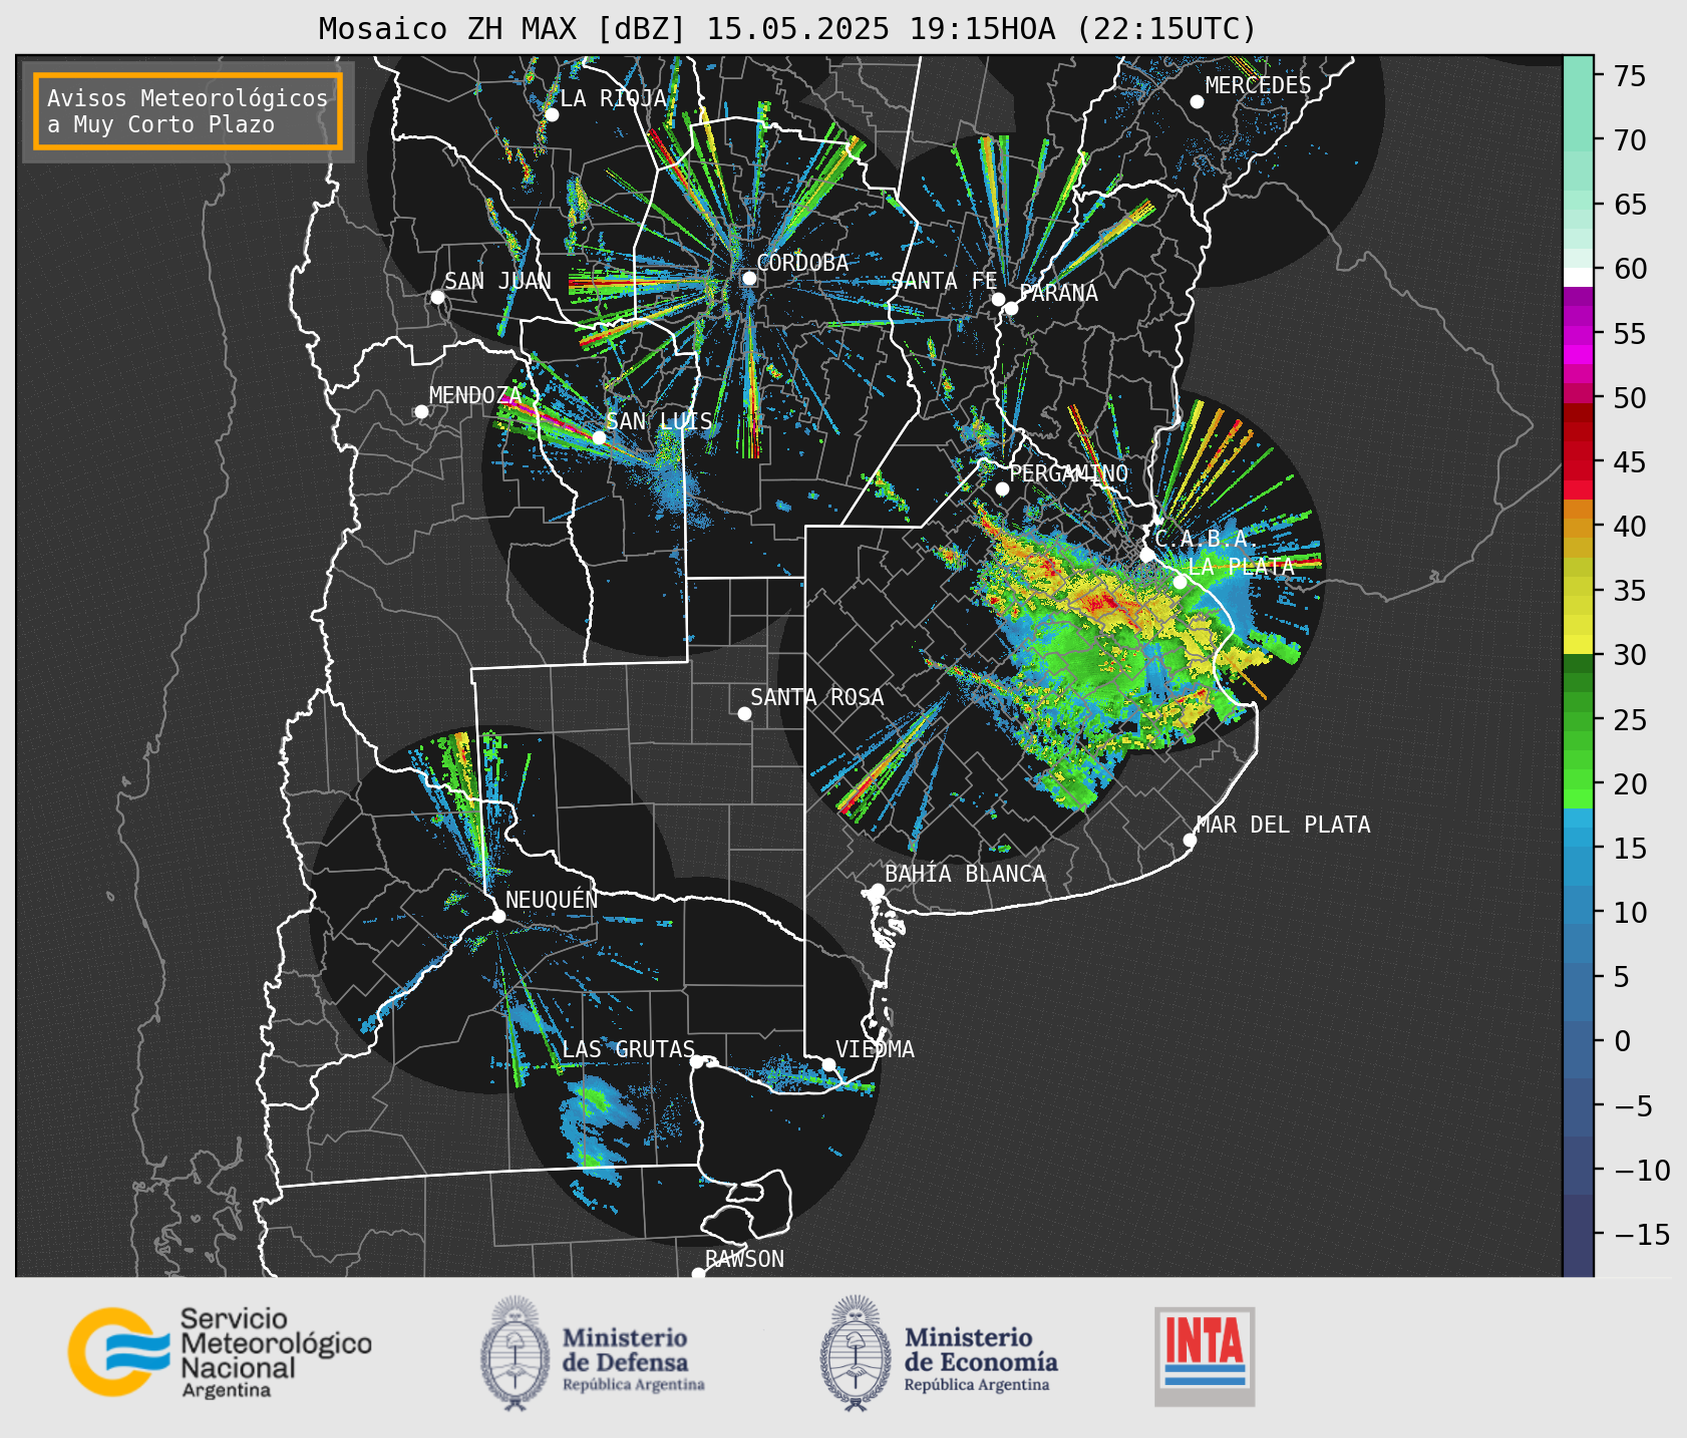Click the −15 value on the color scale

coord(1640,1234)
